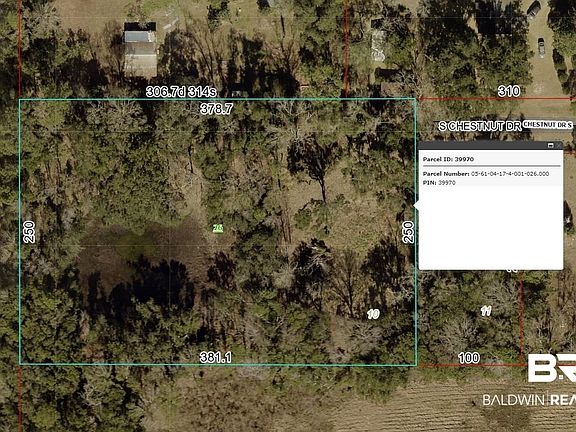
Task: Click the metal-roof building north of the parcel
Action: click(140, 50)
